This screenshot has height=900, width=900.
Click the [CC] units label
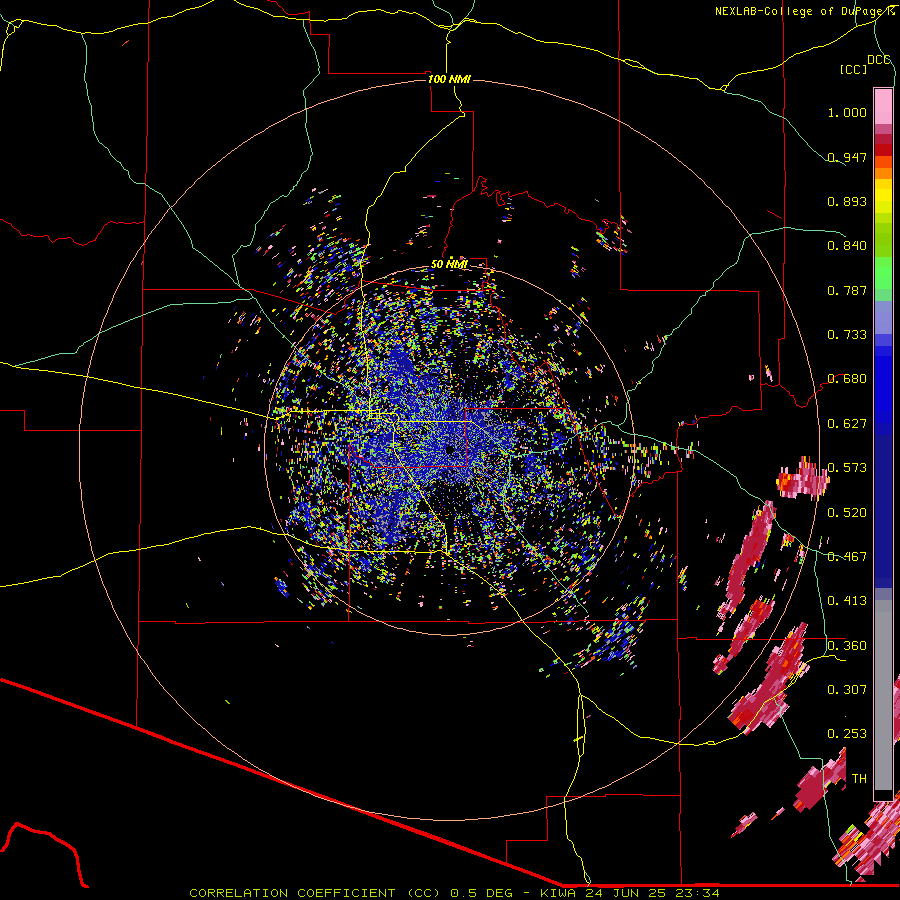coord(854,69)
